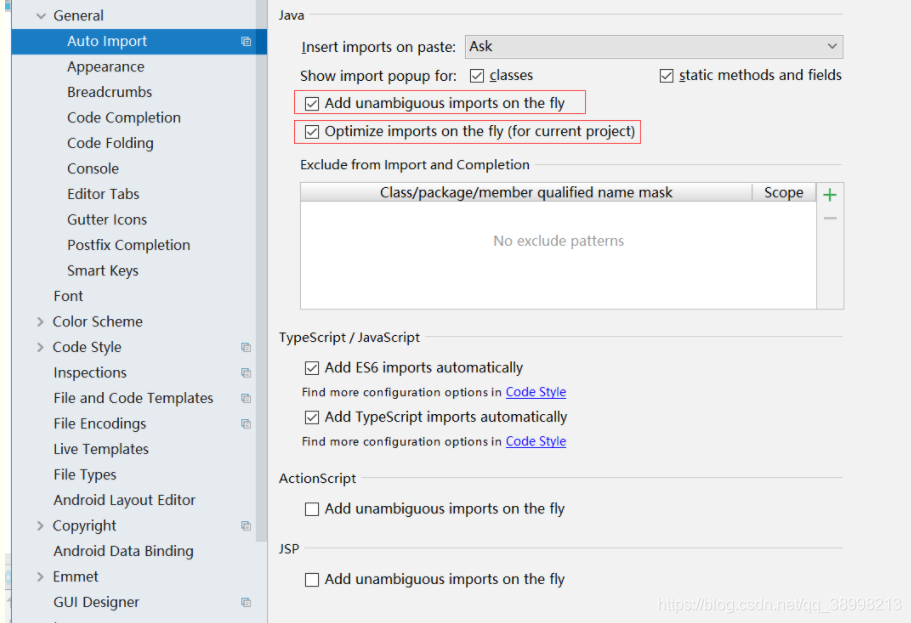Click the settings icon beside File Encodings

tap(245, 423)
